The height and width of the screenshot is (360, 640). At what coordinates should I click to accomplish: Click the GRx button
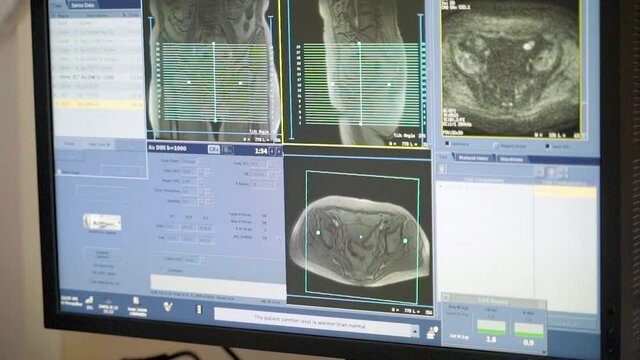click(213, 149)
